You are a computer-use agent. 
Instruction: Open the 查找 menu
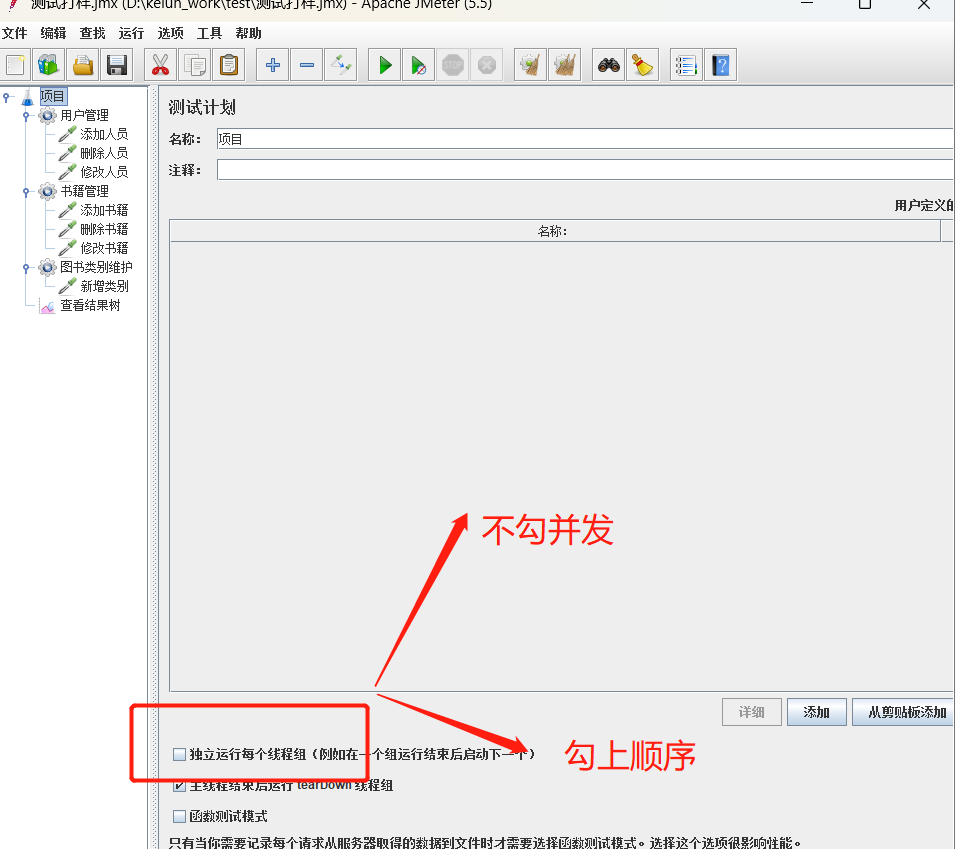tap(92, 33)
